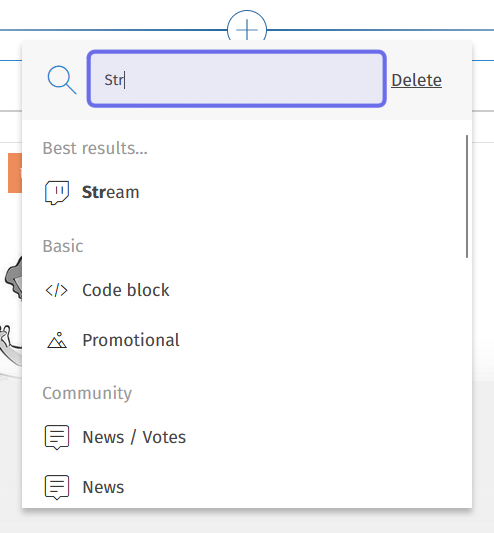Click the circular plus add-block icon

[247, 28]
